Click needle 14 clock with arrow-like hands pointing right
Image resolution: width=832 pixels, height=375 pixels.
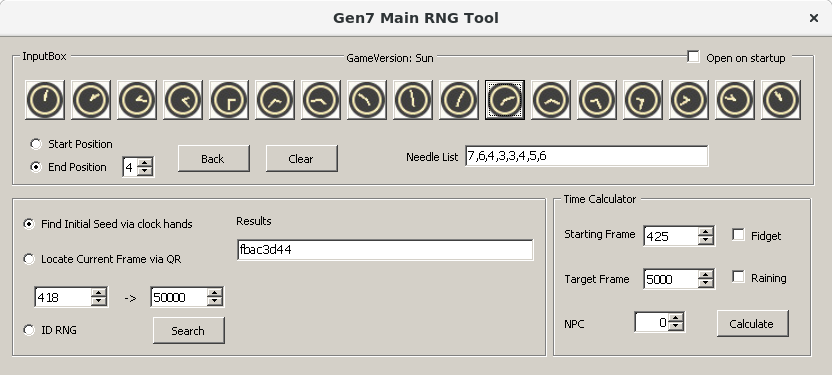689,100
